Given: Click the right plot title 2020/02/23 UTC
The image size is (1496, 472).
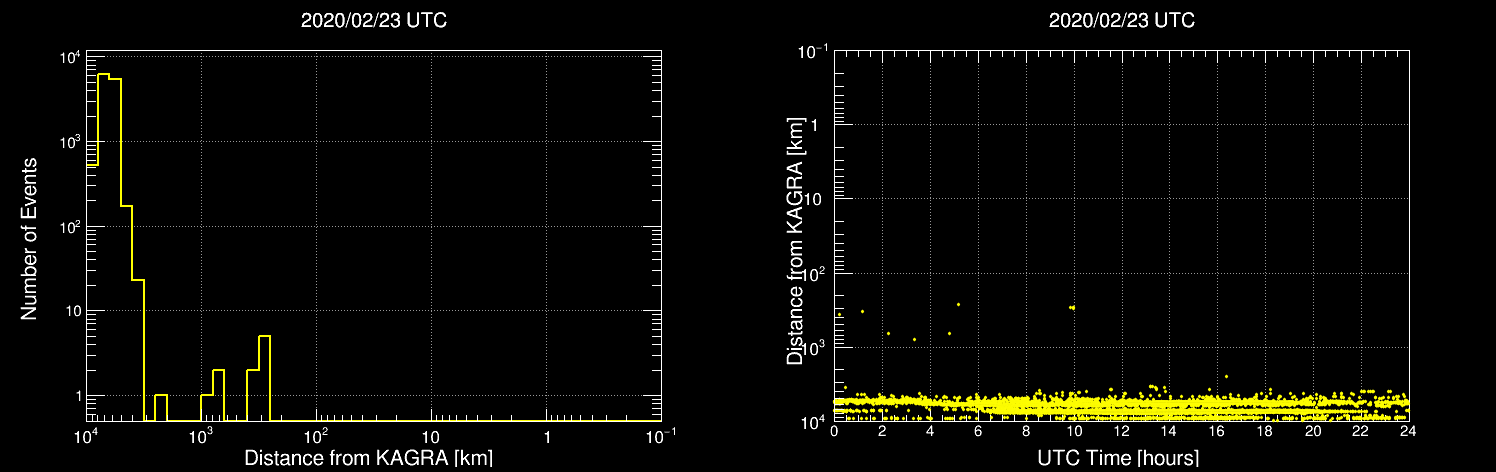Looking at the screenshot, I should pyautogui.click(x=1121, y=21).
